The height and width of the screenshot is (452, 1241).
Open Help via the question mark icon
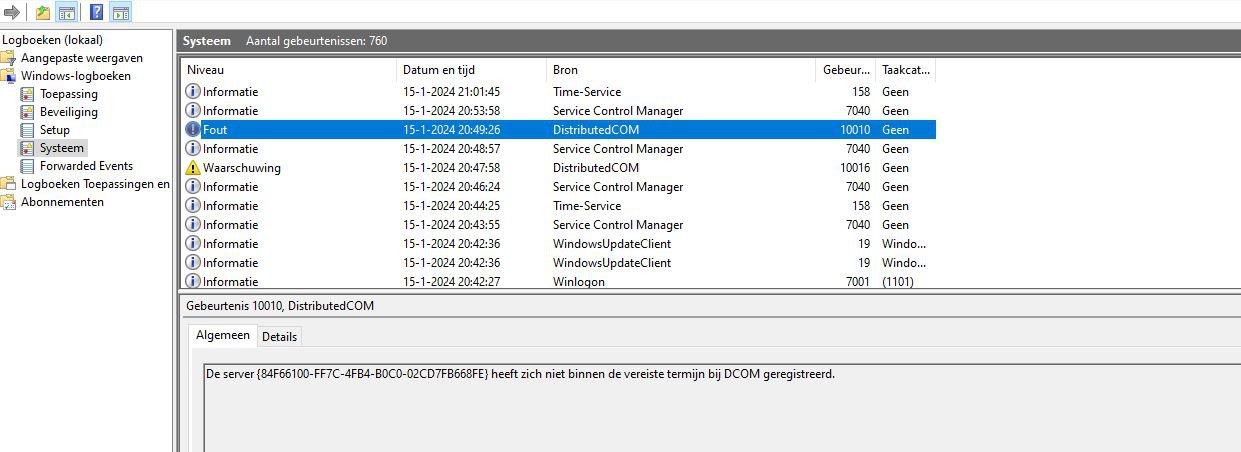pos(96,13)
